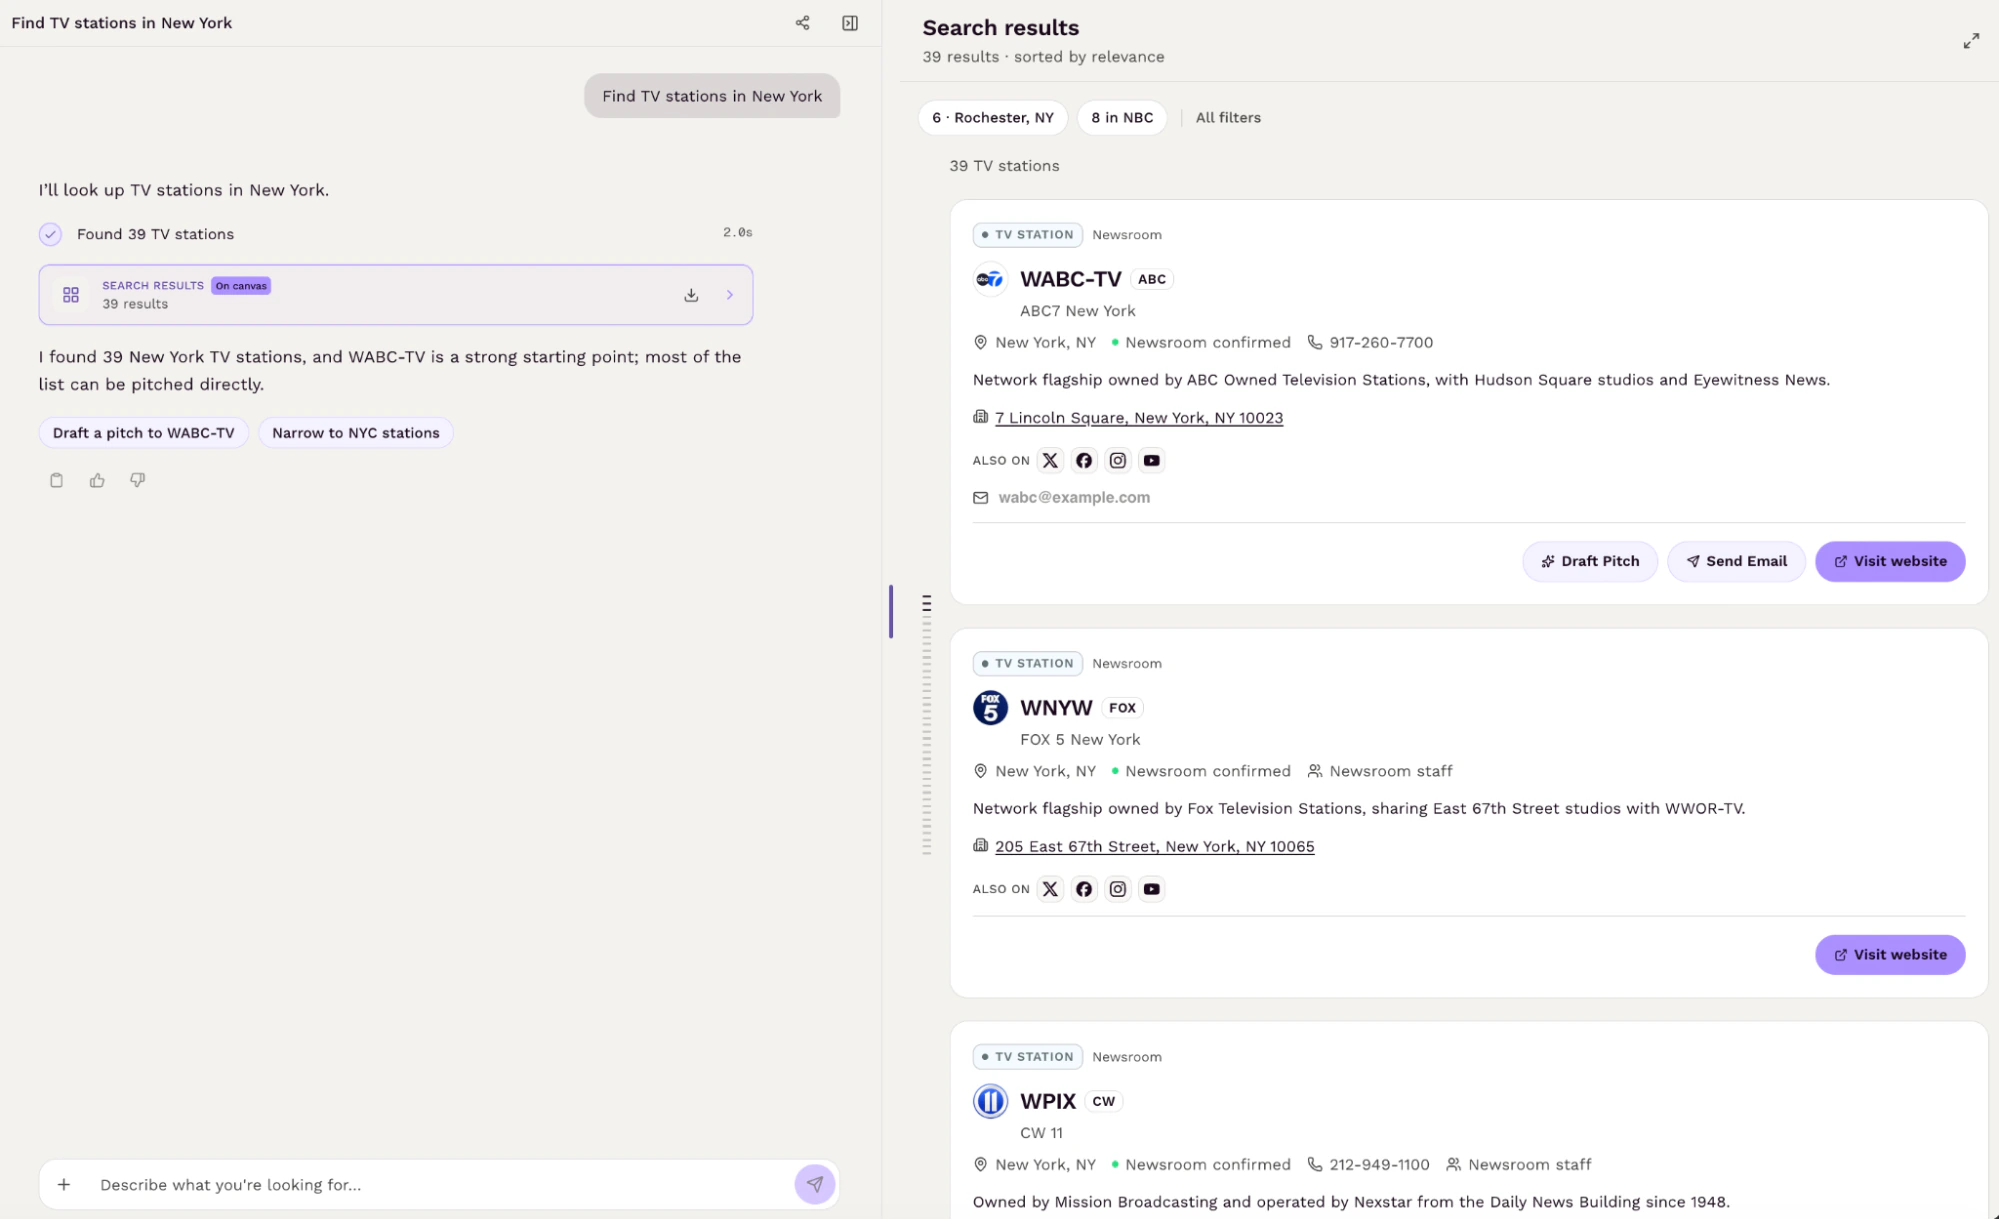The height and width of the screenshot is (1220, 1999).
Task: Open WNYW Instagram profile
Action: [x=1118, y=889]
